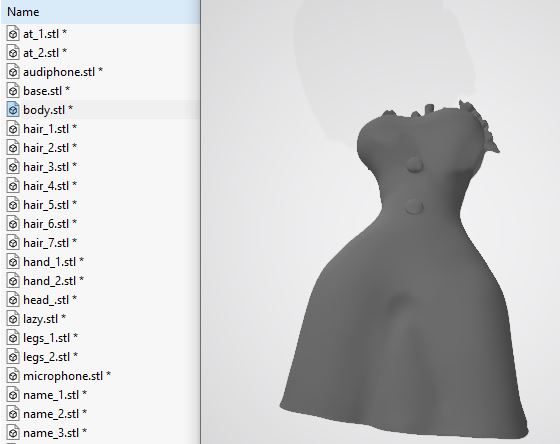Select the file name legs_1.stl
The image size is (560, 444).
(50, 338)
